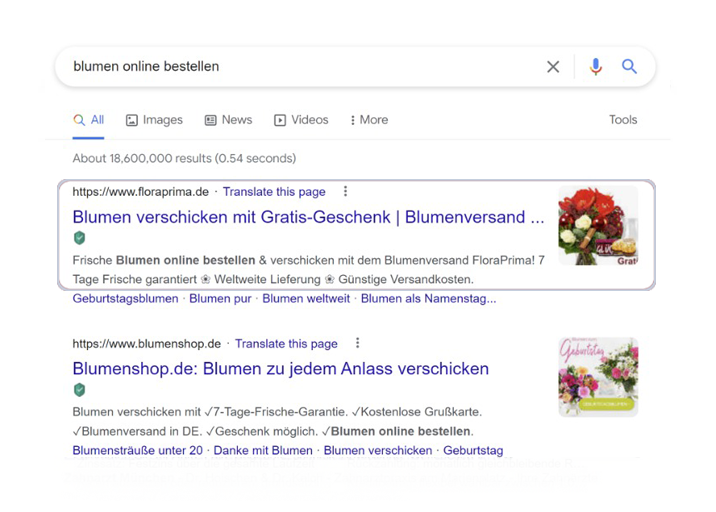Switch to the Images tab
Image resolution: width=716 pixels, height=512 pixels.
(154, 120)
